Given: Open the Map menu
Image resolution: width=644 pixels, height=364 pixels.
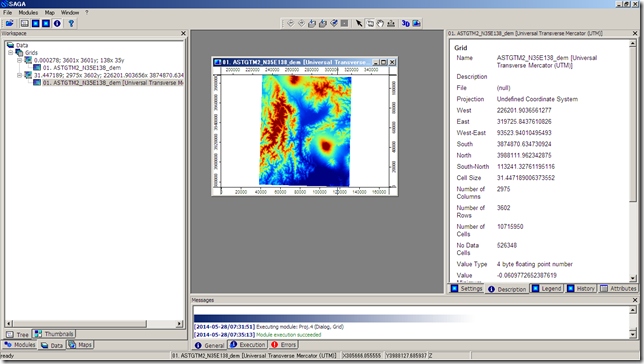Looking at the screenshot, I should [50, 13].
